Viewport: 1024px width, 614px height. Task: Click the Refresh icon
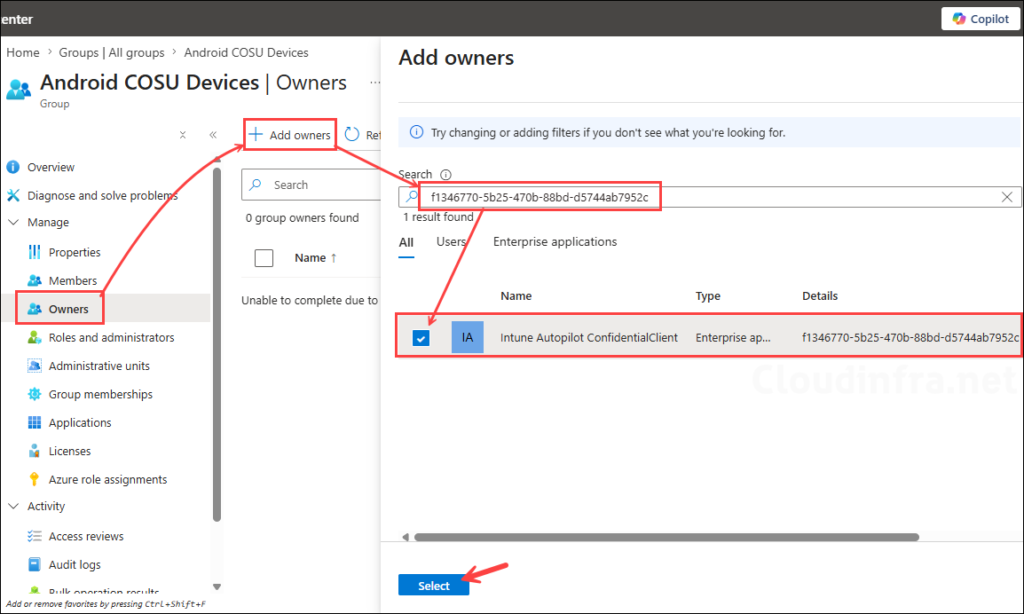point(352,134)
